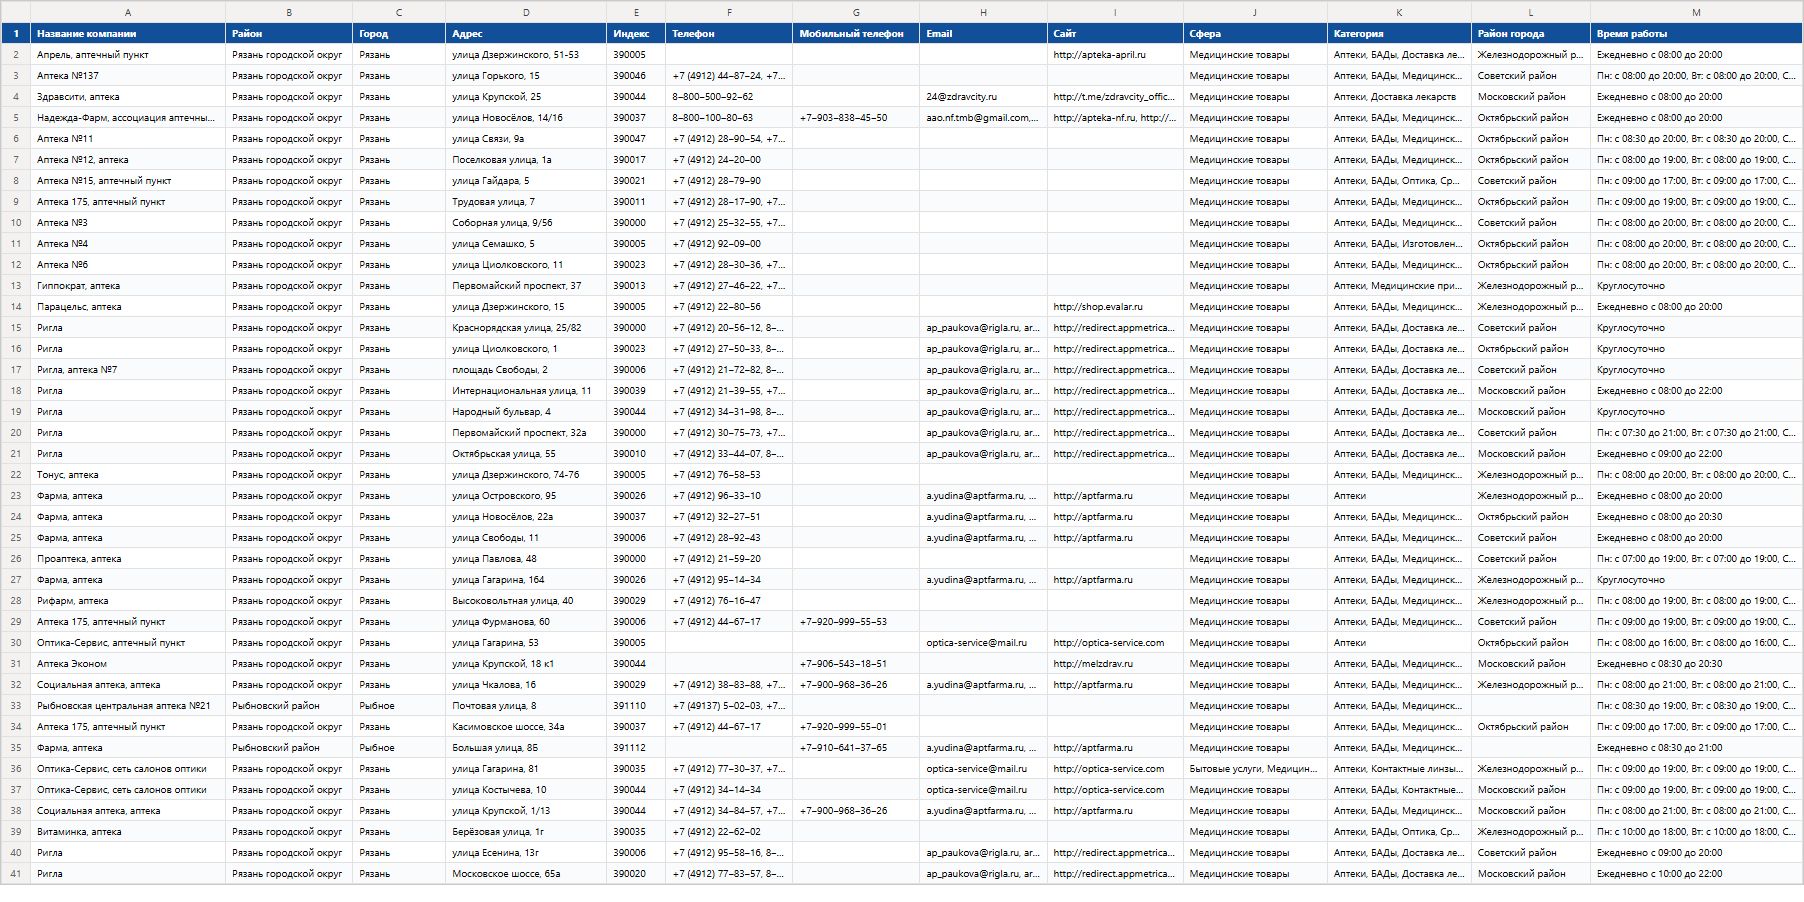Screen dimensions: 1804x902
Task: Click the 'Район города' header cell
Action: click(x=1531, y=33)
